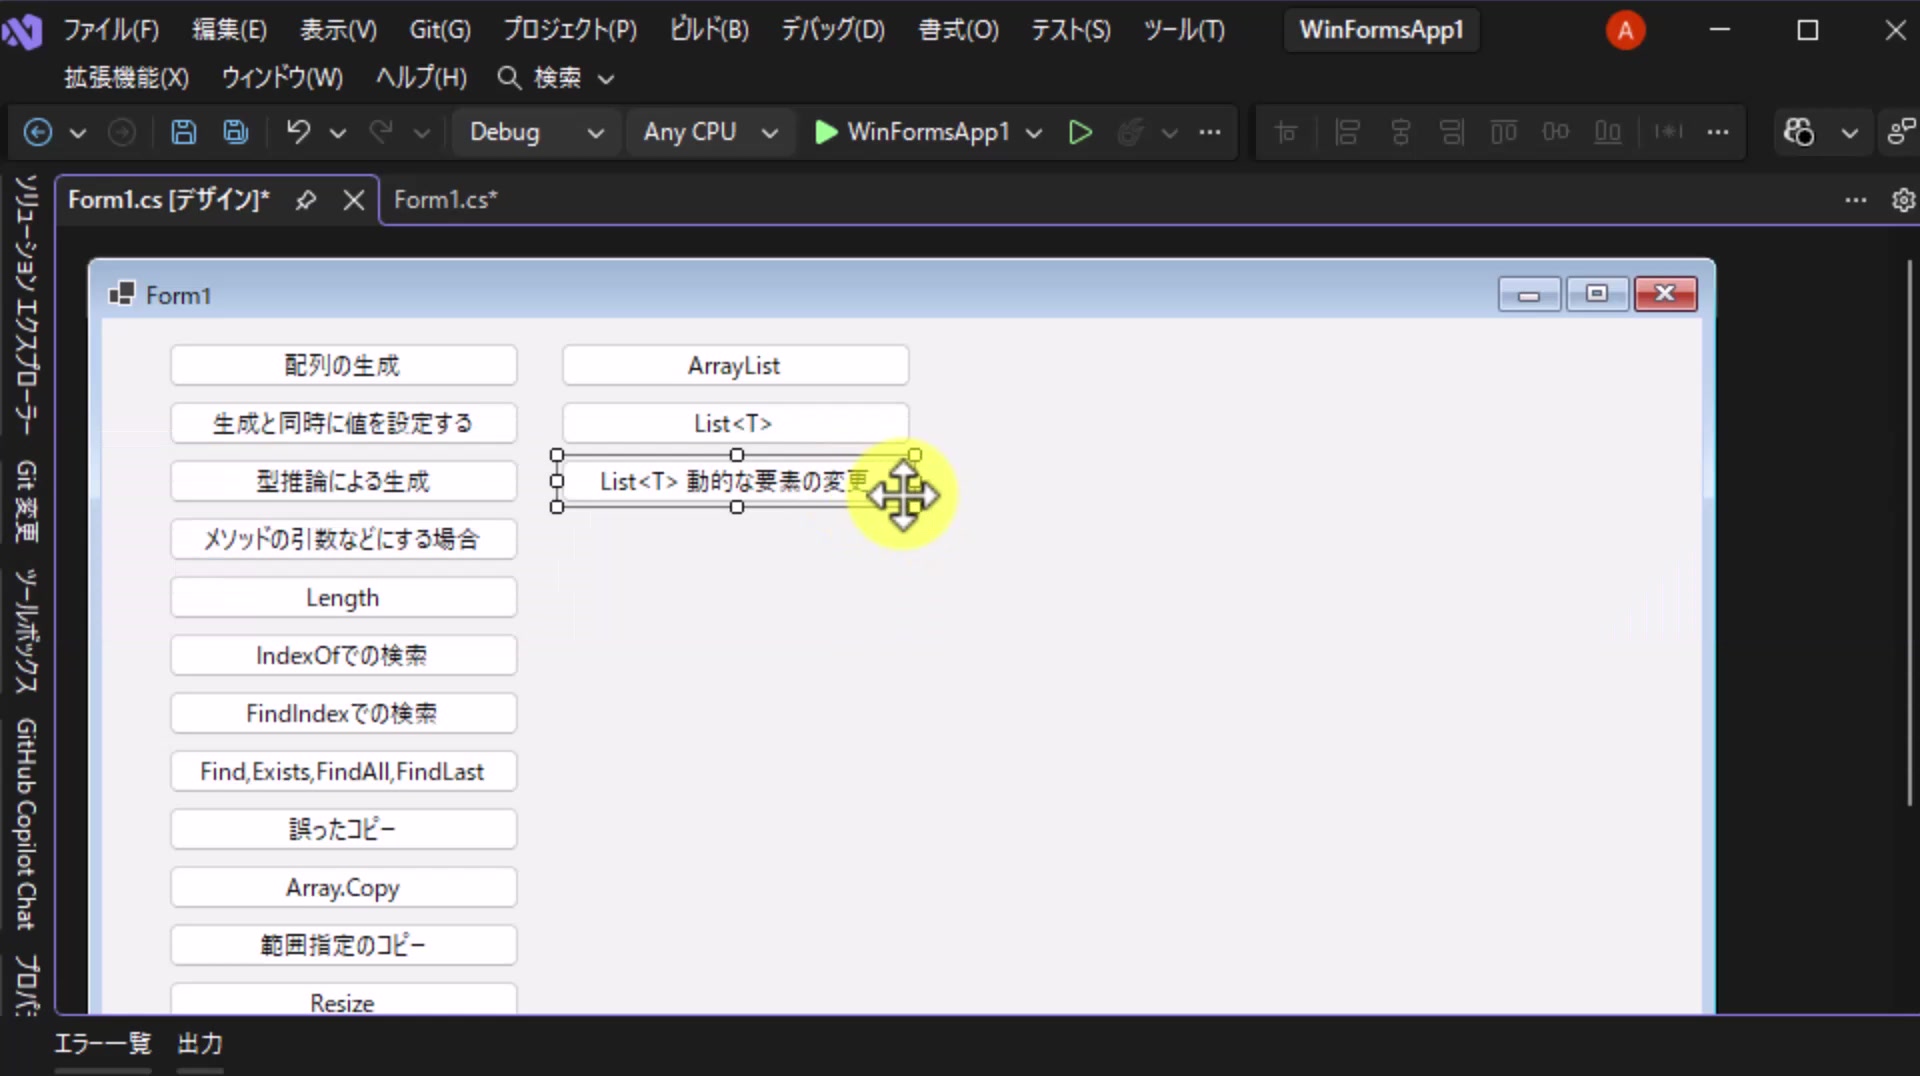Select the Length button on the form

pyautogui.click(x=343, y=597)
